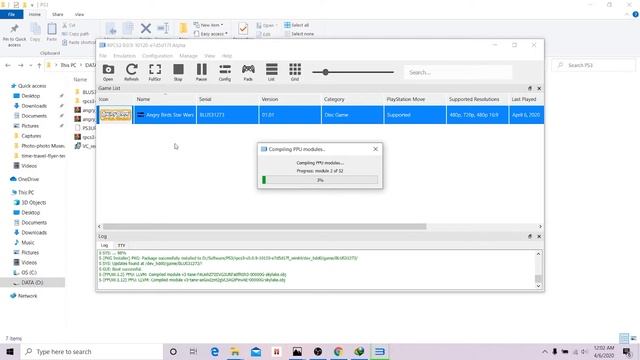
Task: Open Task View on taskbar
Action: click(193, 351)
